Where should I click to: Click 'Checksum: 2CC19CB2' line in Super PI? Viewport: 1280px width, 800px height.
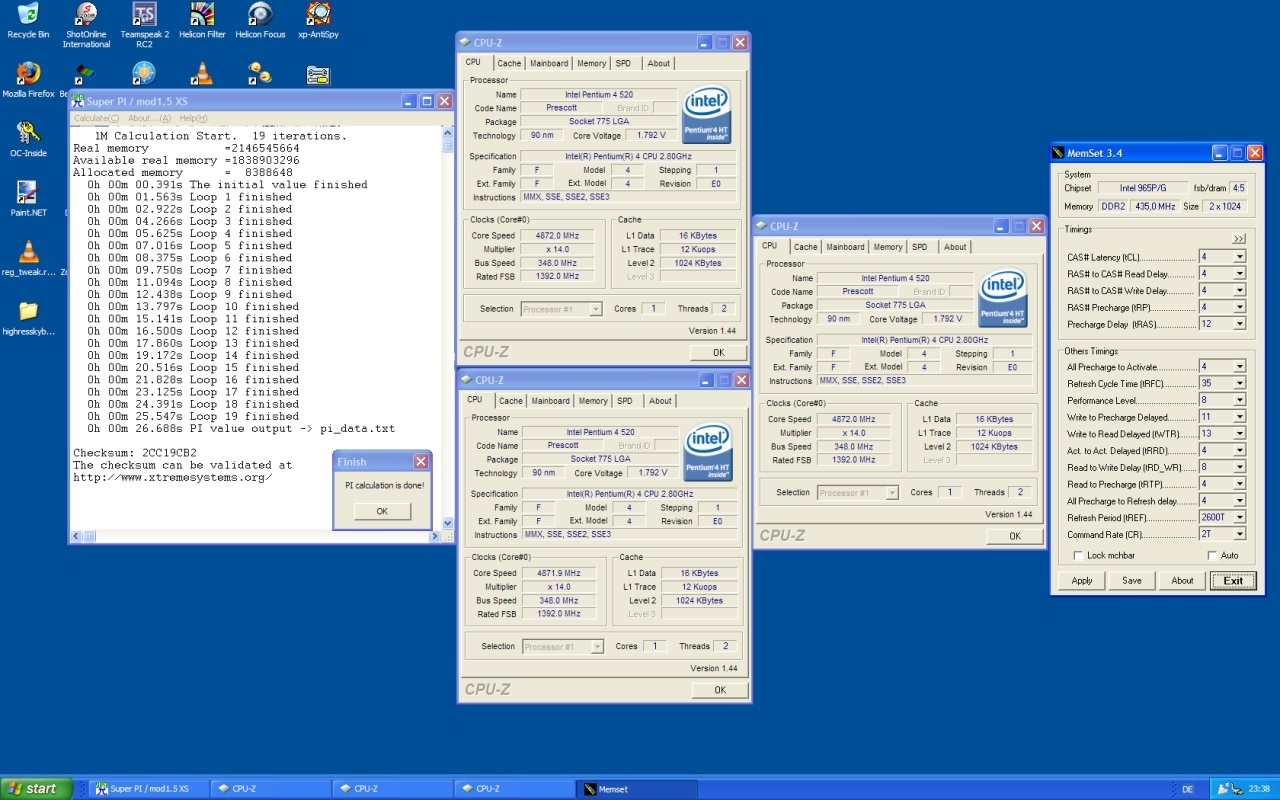pos(135,453)
